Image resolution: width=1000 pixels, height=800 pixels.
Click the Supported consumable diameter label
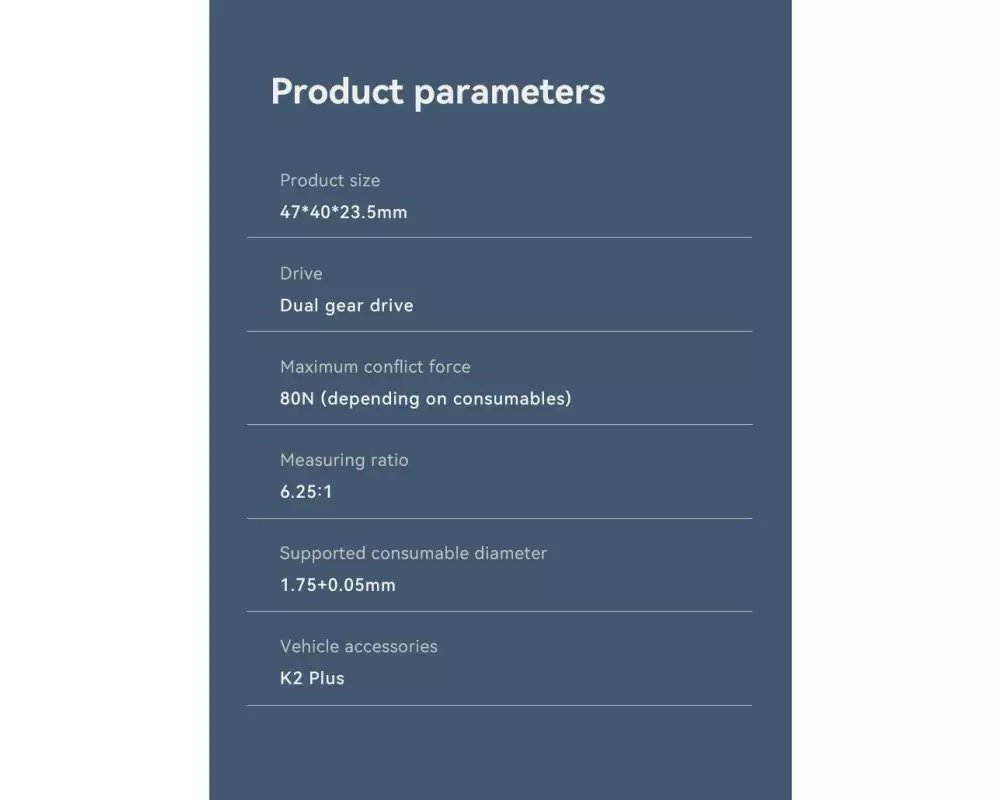pos(413,553)
